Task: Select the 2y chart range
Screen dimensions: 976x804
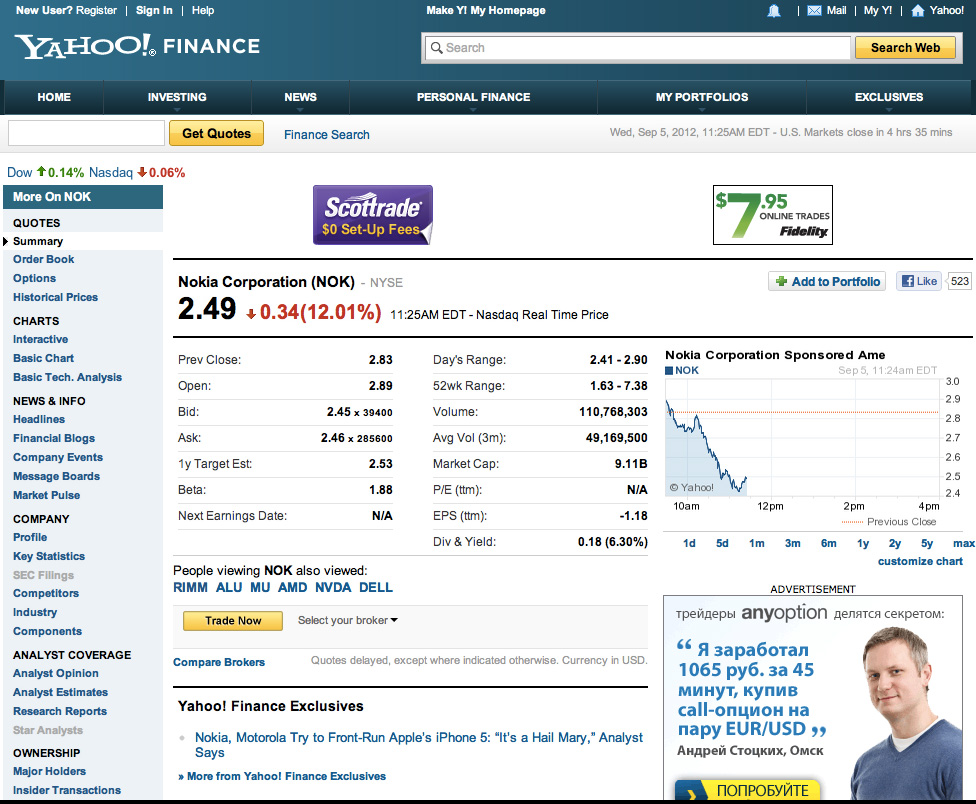Action: (x=894, y=543)
